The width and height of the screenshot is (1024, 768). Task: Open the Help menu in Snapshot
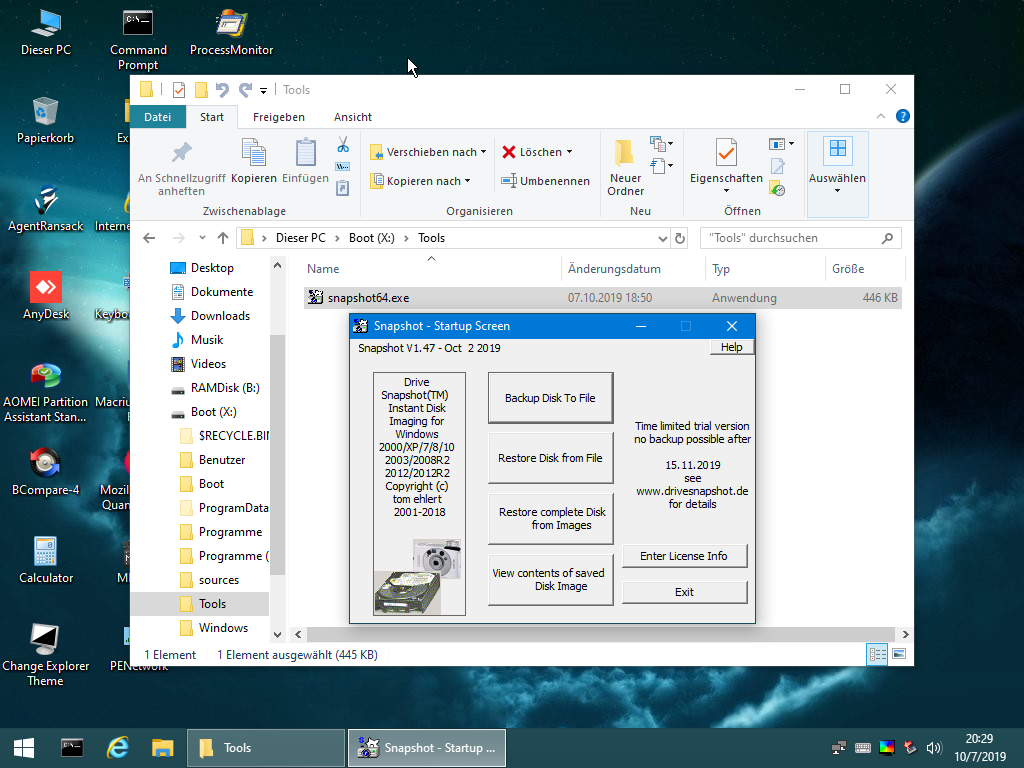(x=731, y=347)
